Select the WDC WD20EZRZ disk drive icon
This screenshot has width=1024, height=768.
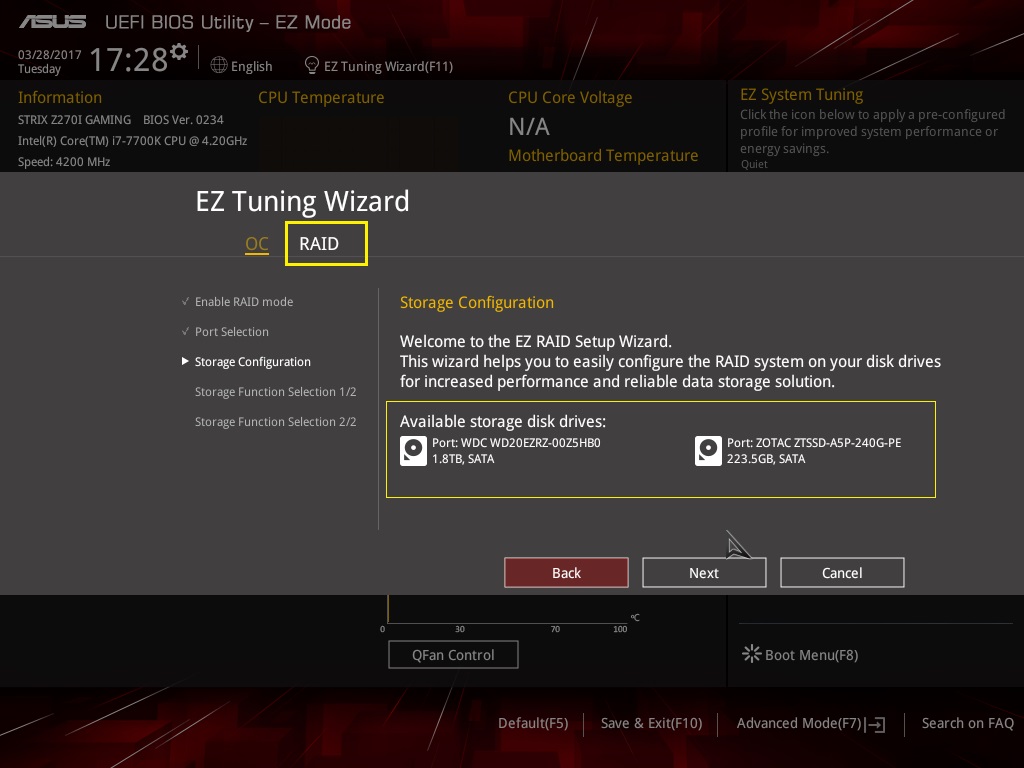413,451
